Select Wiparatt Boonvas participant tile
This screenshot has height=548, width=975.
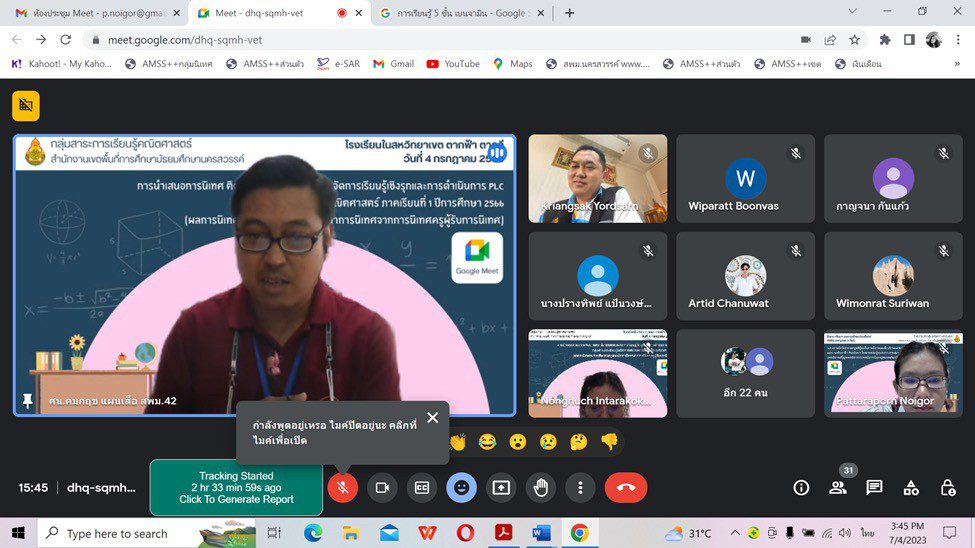tap(745, 179)
